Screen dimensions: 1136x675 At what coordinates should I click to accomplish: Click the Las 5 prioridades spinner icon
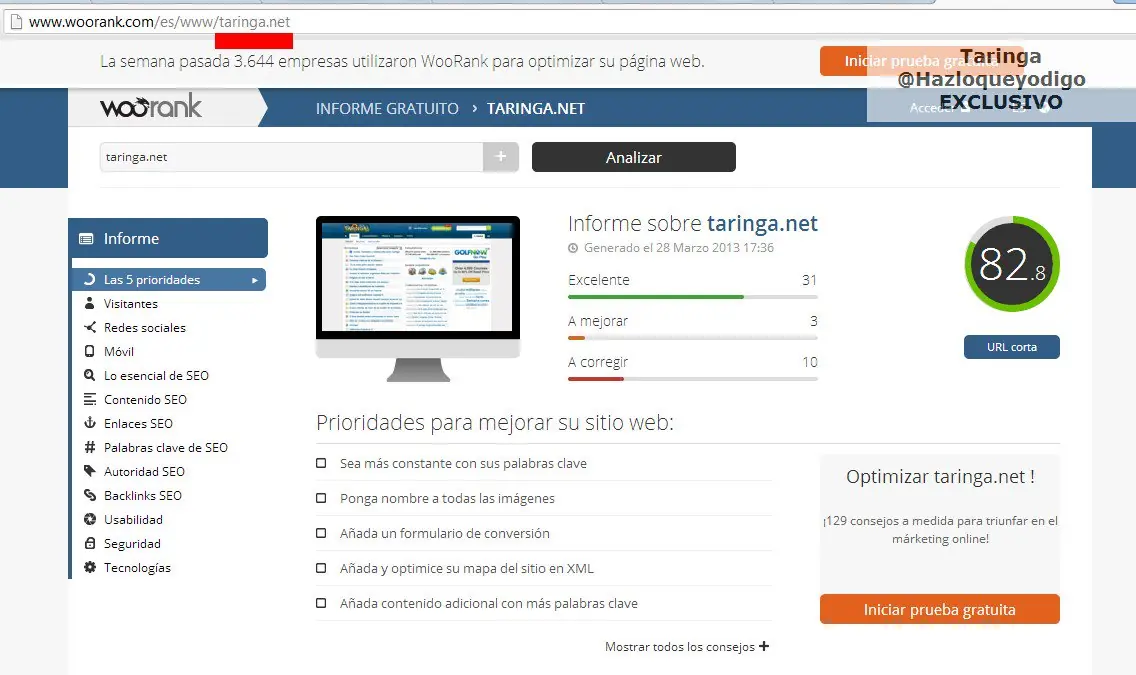pyautogui.click(x=90, y=279)
